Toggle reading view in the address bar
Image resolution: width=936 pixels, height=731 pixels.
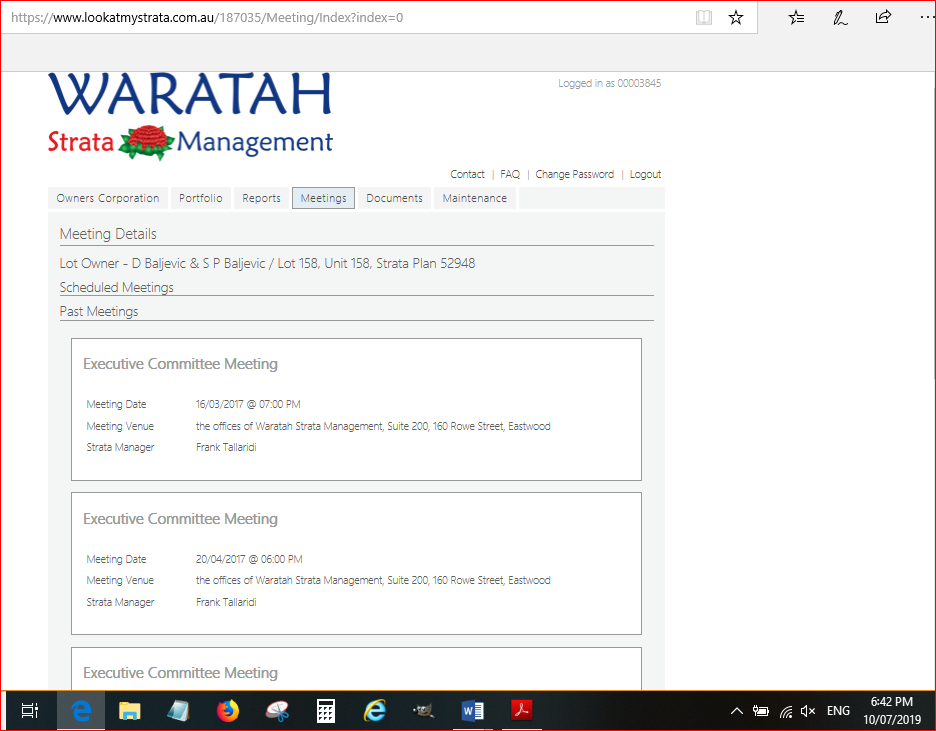click(704, 17)
